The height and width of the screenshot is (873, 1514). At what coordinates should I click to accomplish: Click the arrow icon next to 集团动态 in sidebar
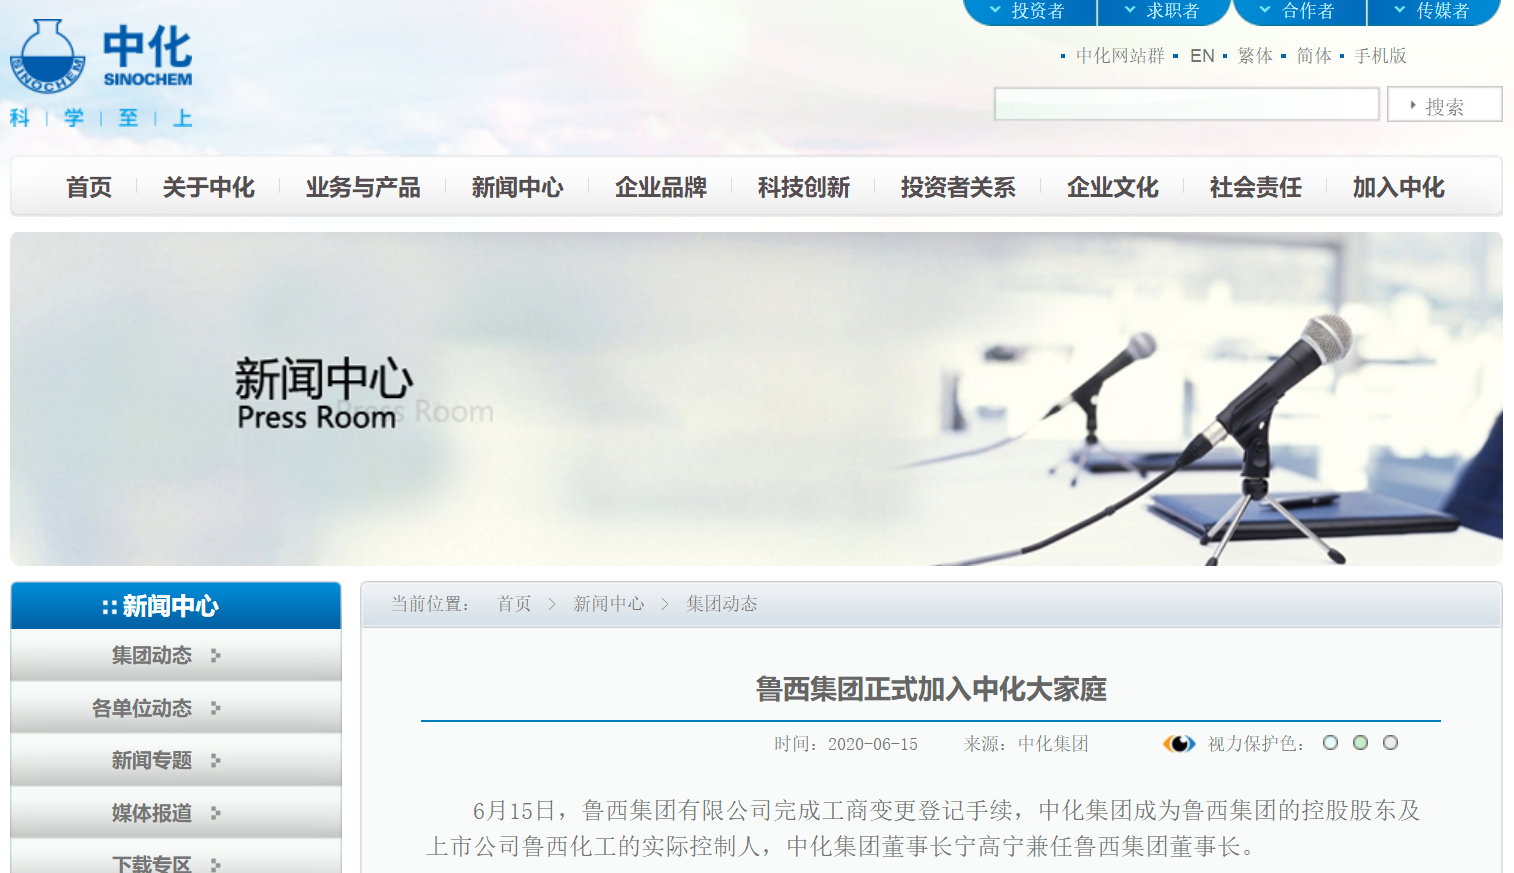click(x=216, y=656)
